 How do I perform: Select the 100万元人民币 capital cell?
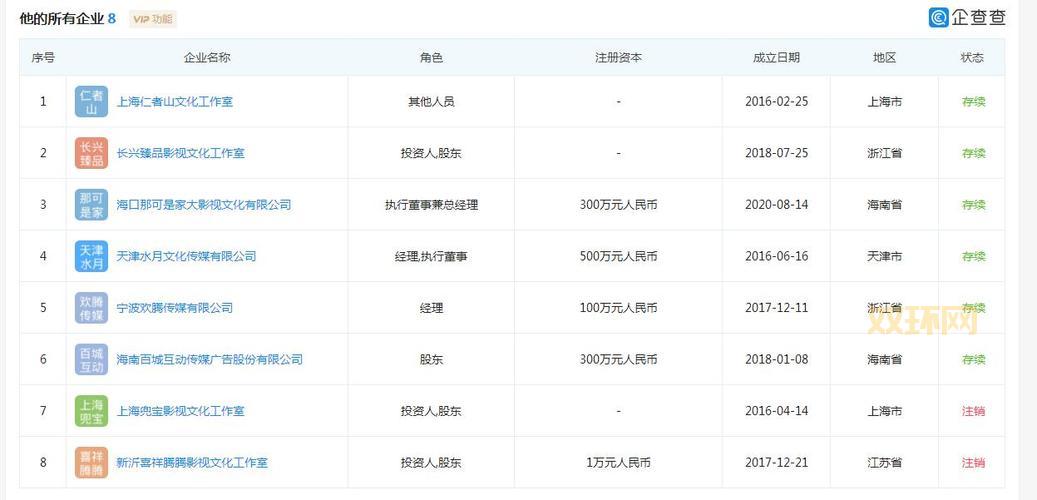pos(618,308)
